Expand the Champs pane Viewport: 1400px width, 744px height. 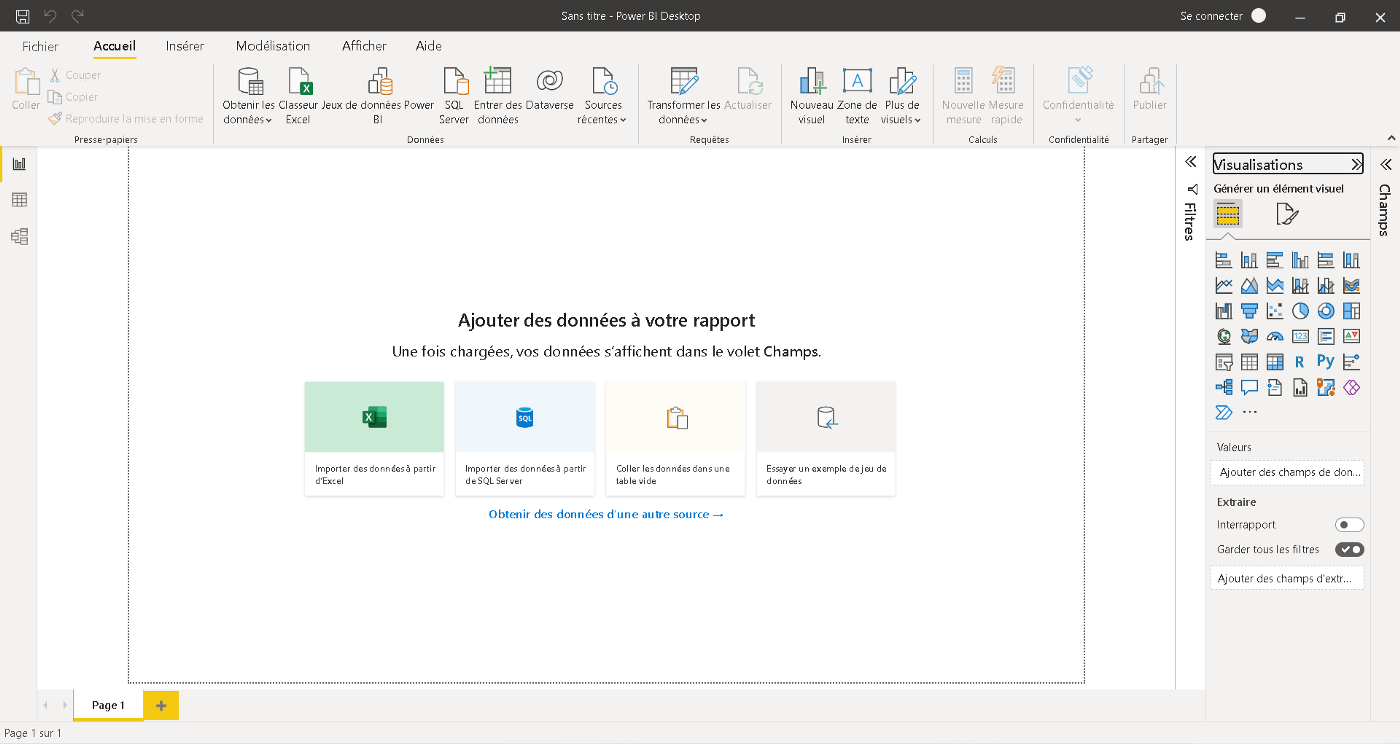pyautogui.click(x=1386, y=164)
